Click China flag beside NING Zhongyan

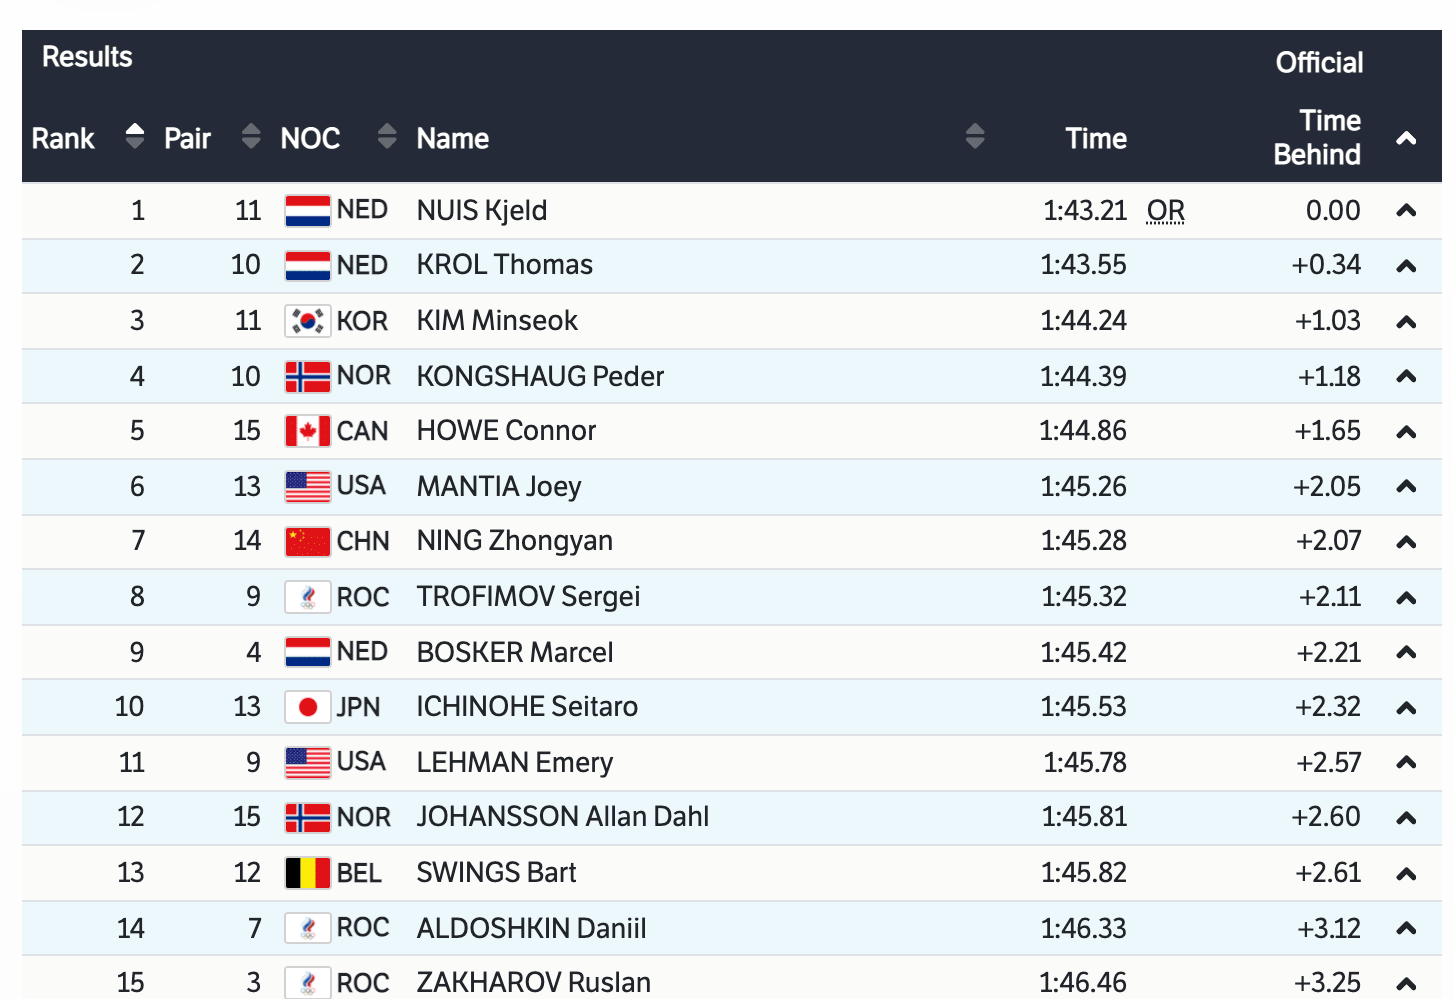pos(307,541)
